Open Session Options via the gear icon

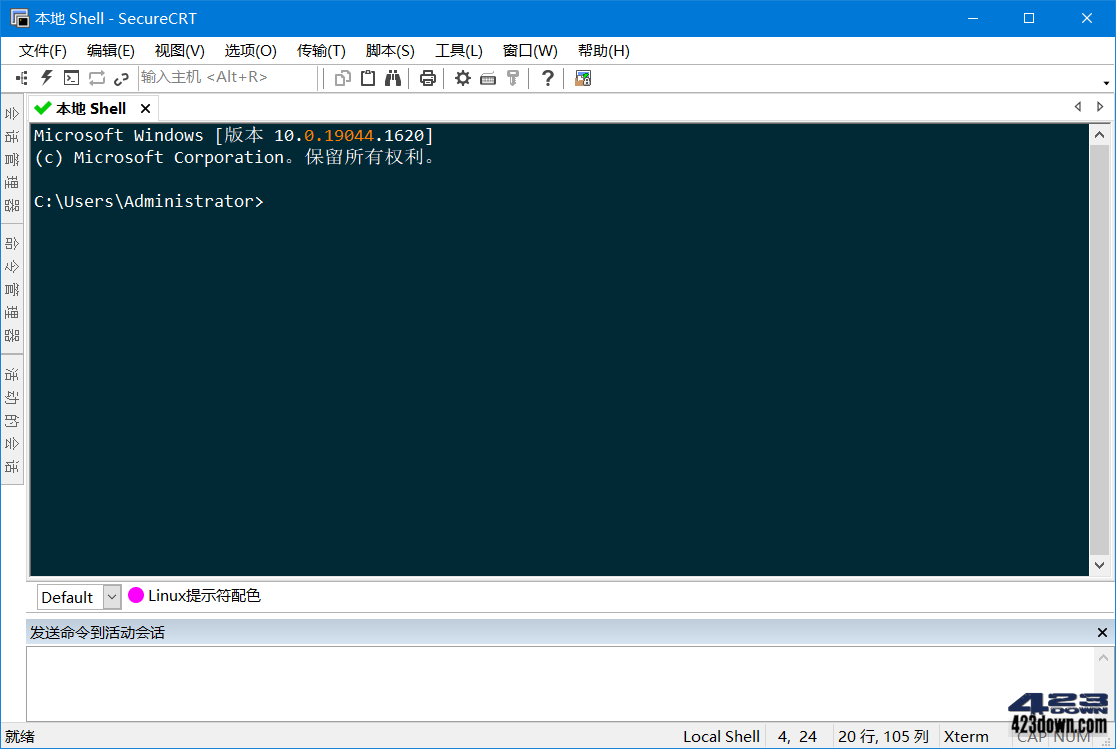click(462, 77)
